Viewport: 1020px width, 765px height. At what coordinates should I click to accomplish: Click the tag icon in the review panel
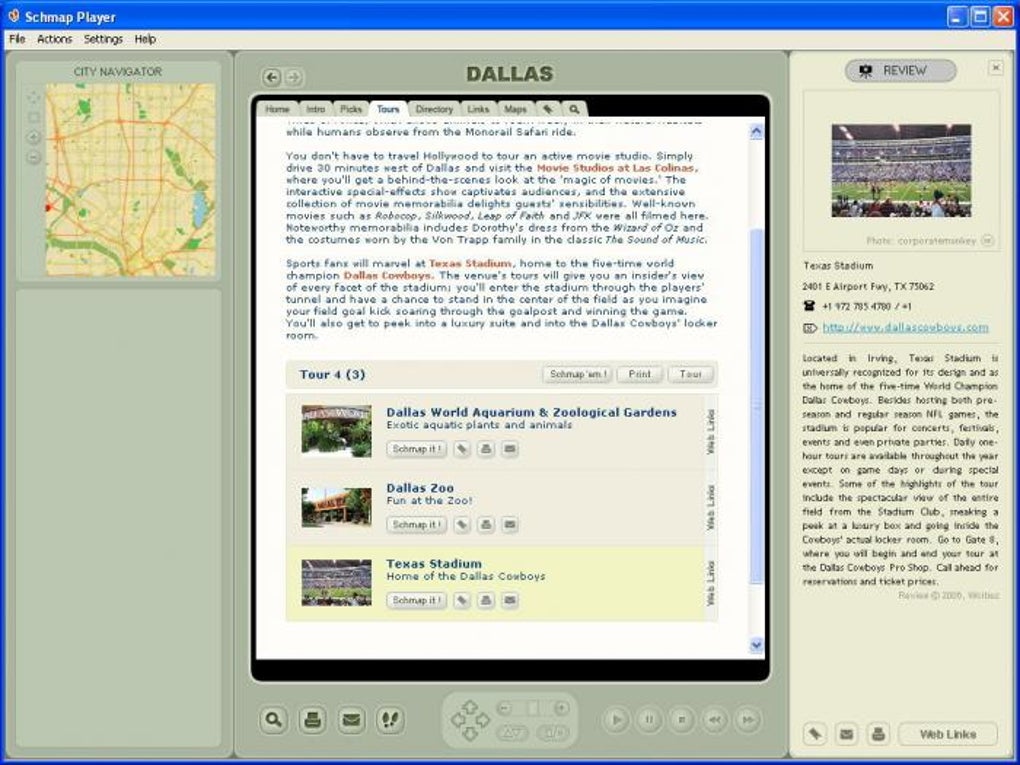click(x=814, y=734)
